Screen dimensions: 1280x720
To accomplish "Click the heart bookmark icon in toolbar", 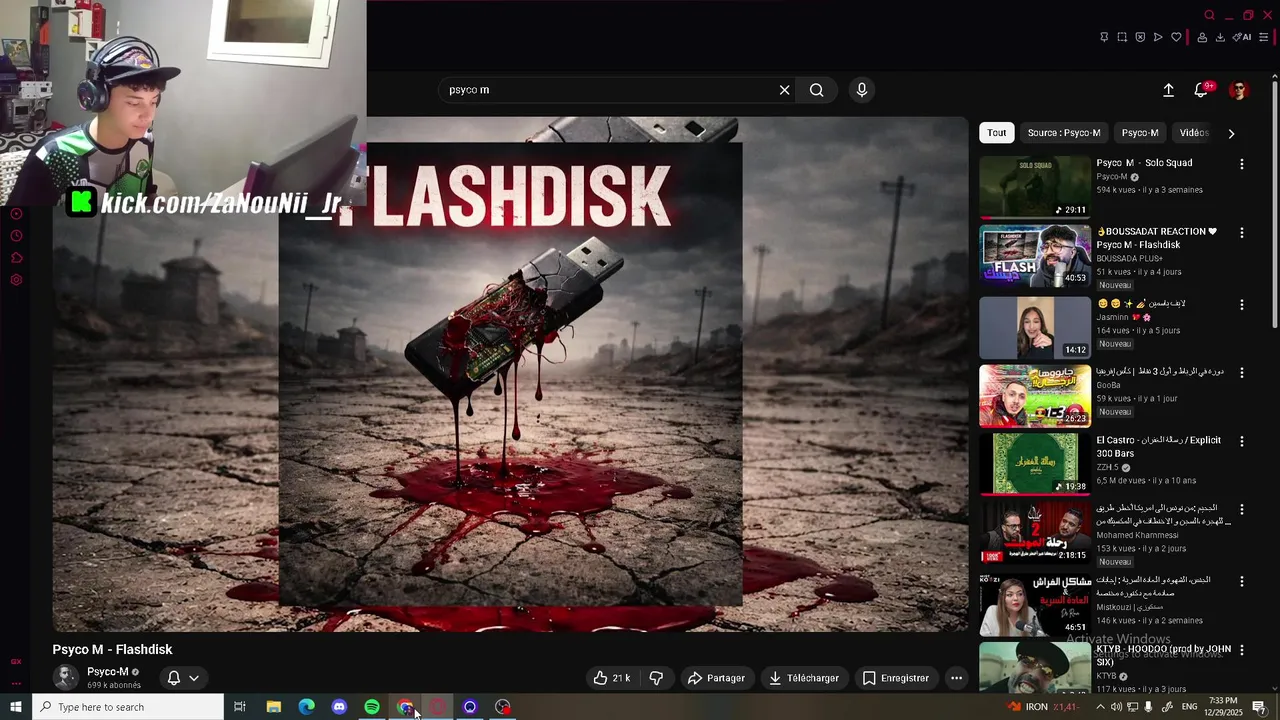I will point(1176,37).
